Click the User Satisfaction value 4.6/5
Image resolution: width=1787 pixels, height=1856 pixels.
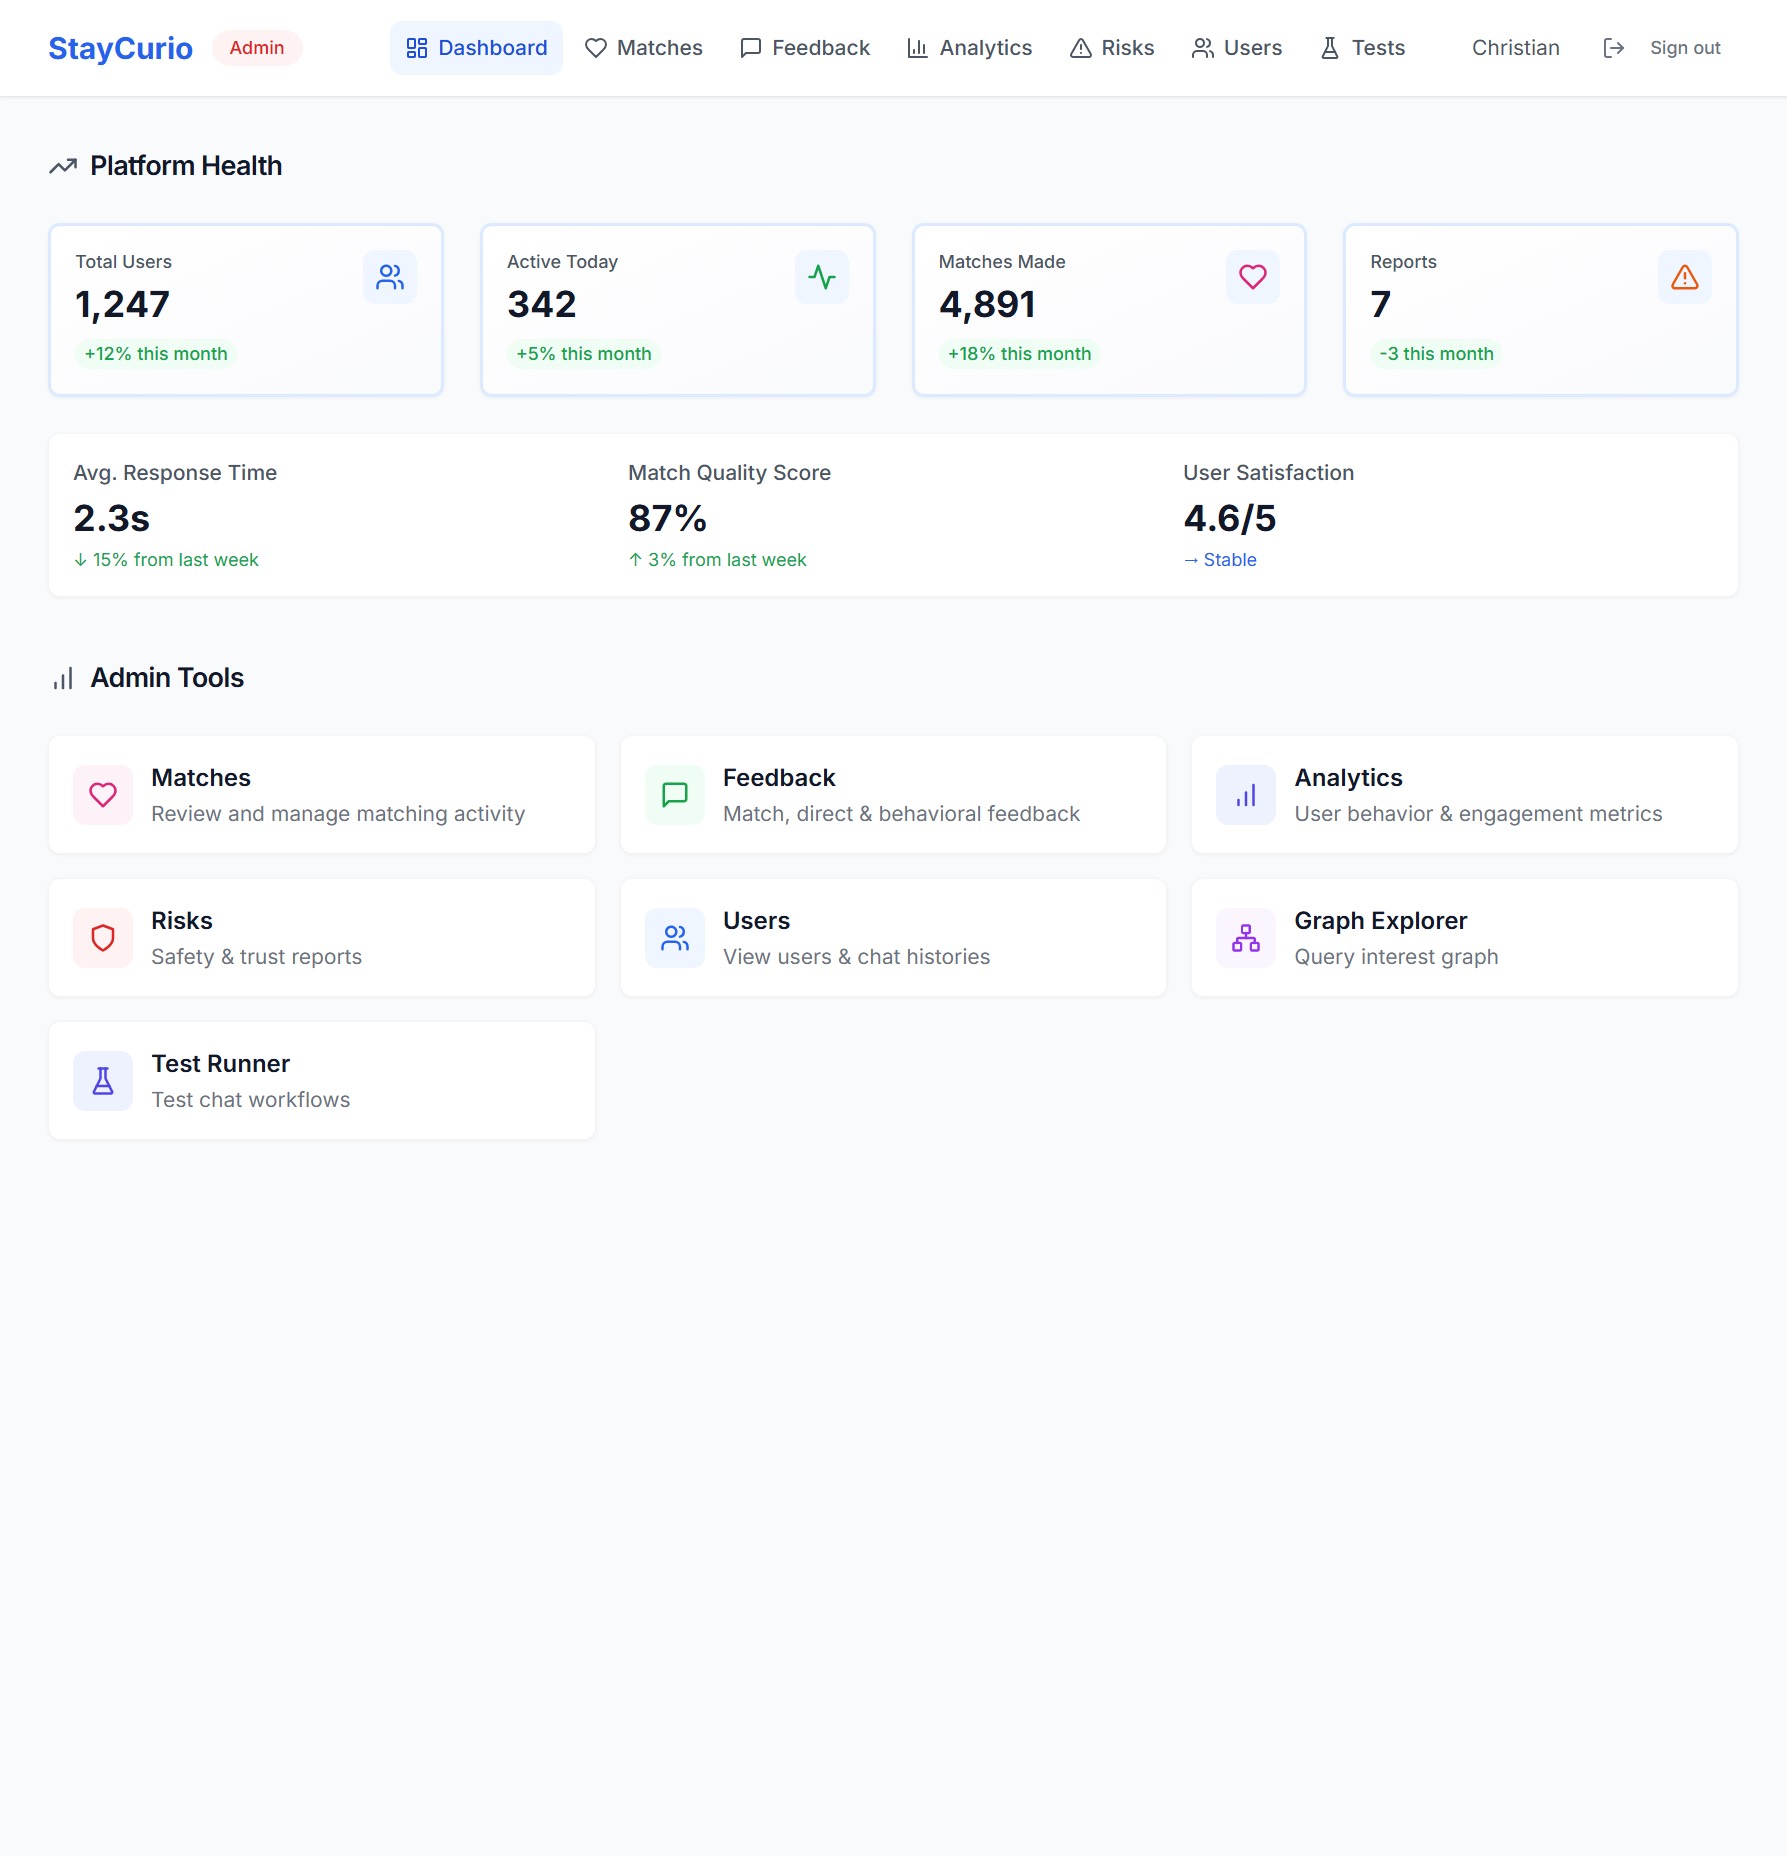[1229, 518]
